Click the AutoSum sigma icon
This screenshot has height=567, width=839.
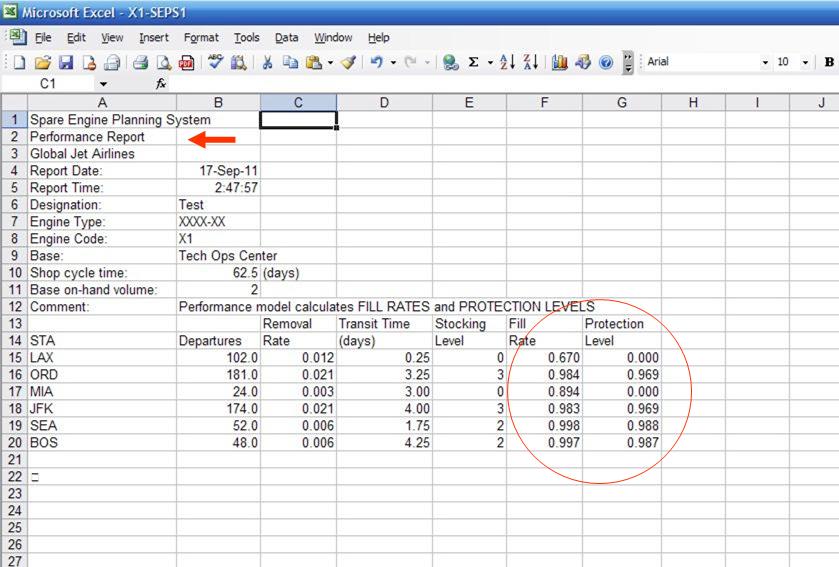click(473, 62)
